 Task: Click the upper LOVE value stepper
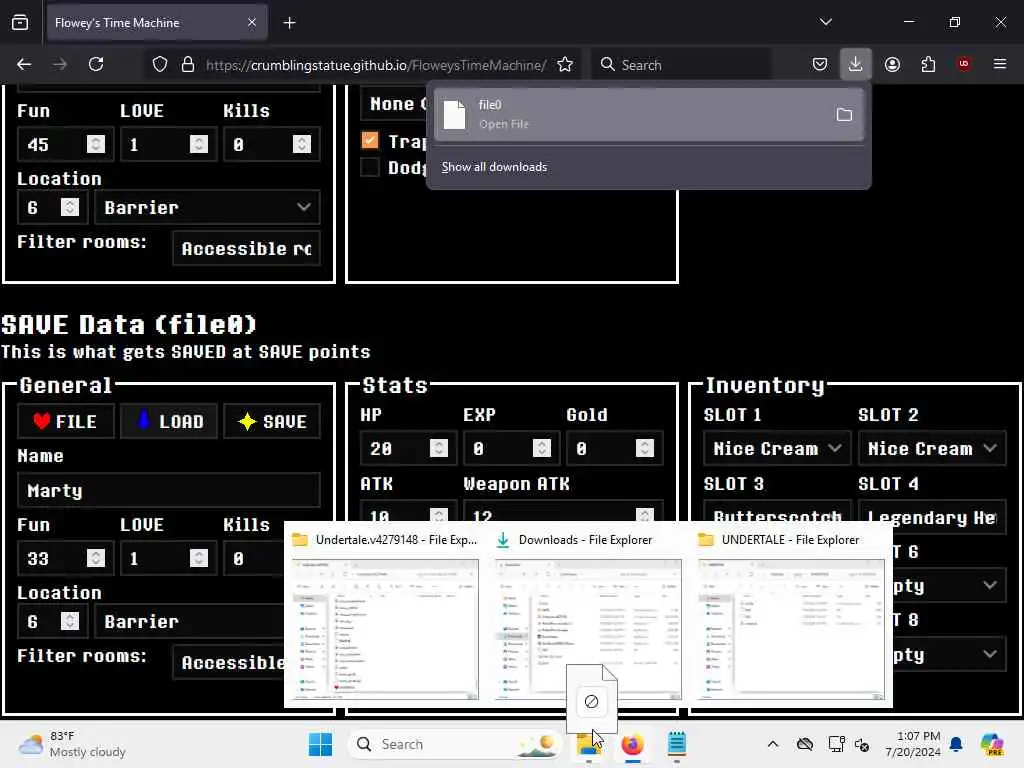199,144
